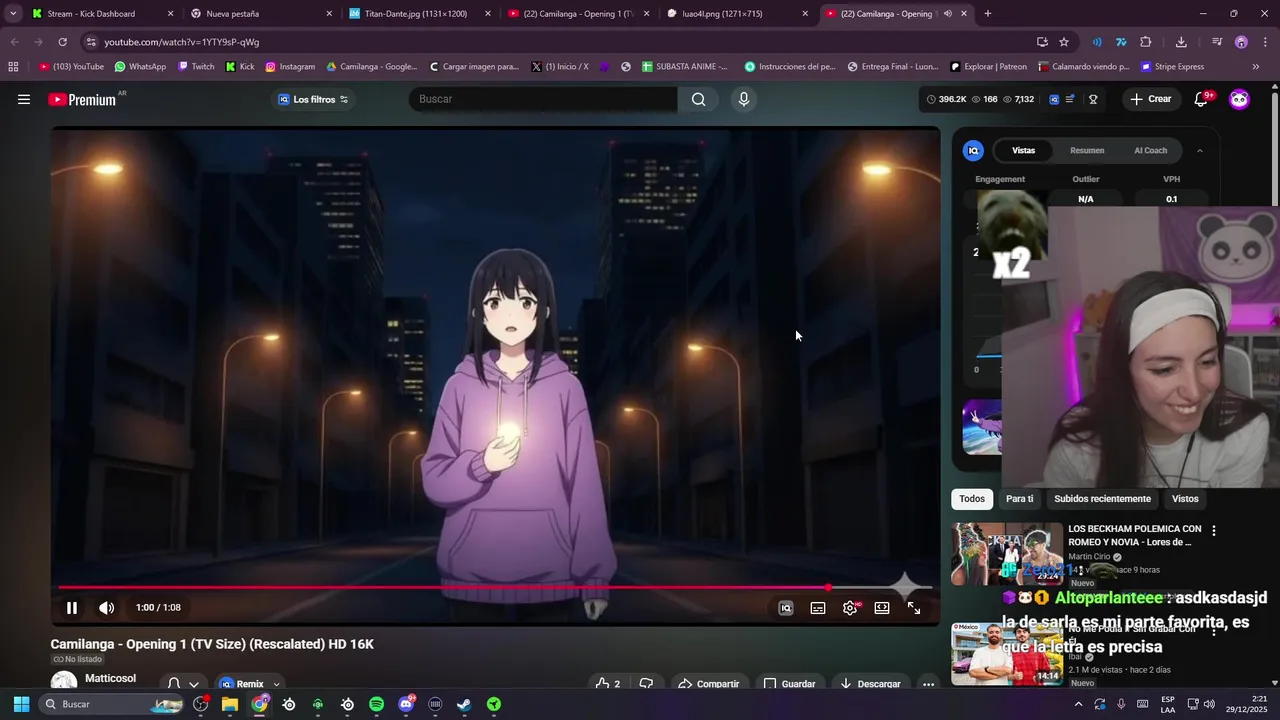
Task: Open Spotify from the taskbar
Action: coord(376,704)
